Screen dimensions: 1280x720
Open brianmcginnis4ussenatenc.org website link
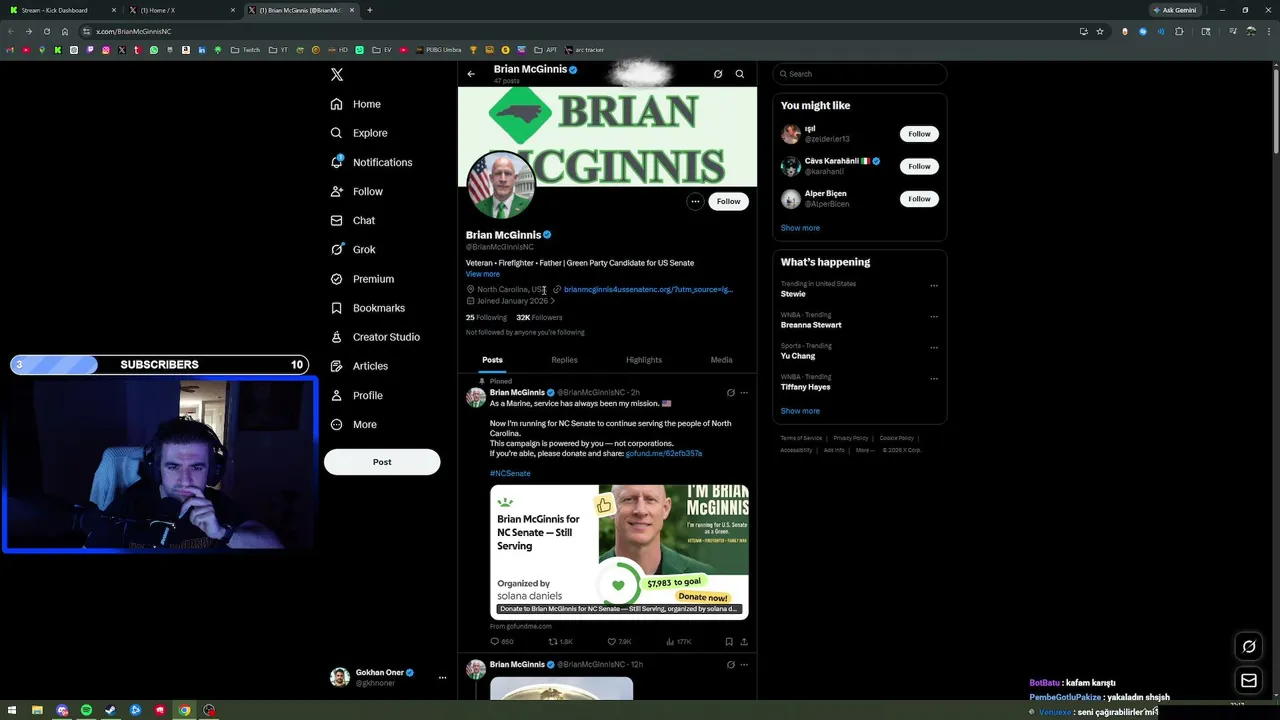coord(648,289)
